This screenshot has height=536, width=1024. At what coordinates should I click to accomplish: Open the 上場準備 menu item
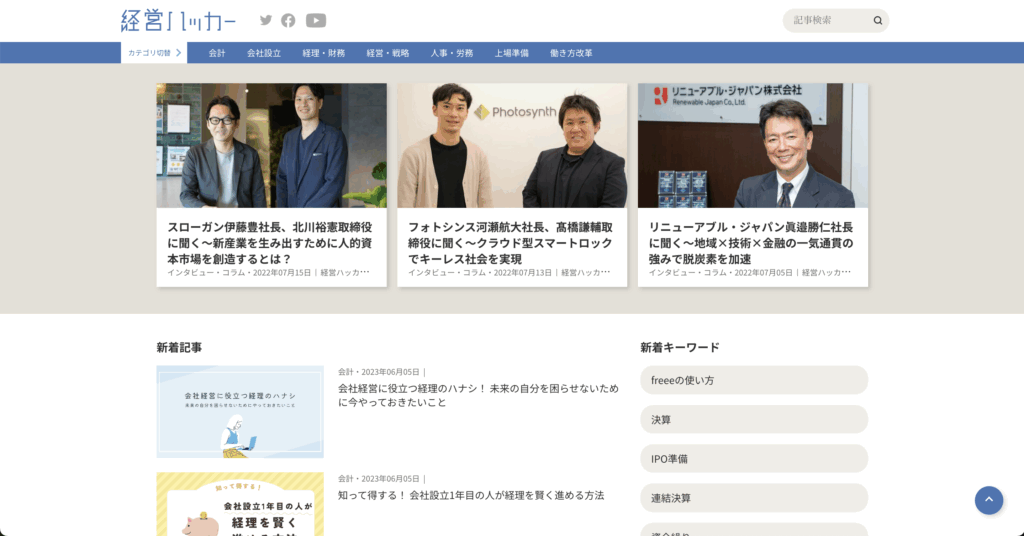(x=511, y=53)
